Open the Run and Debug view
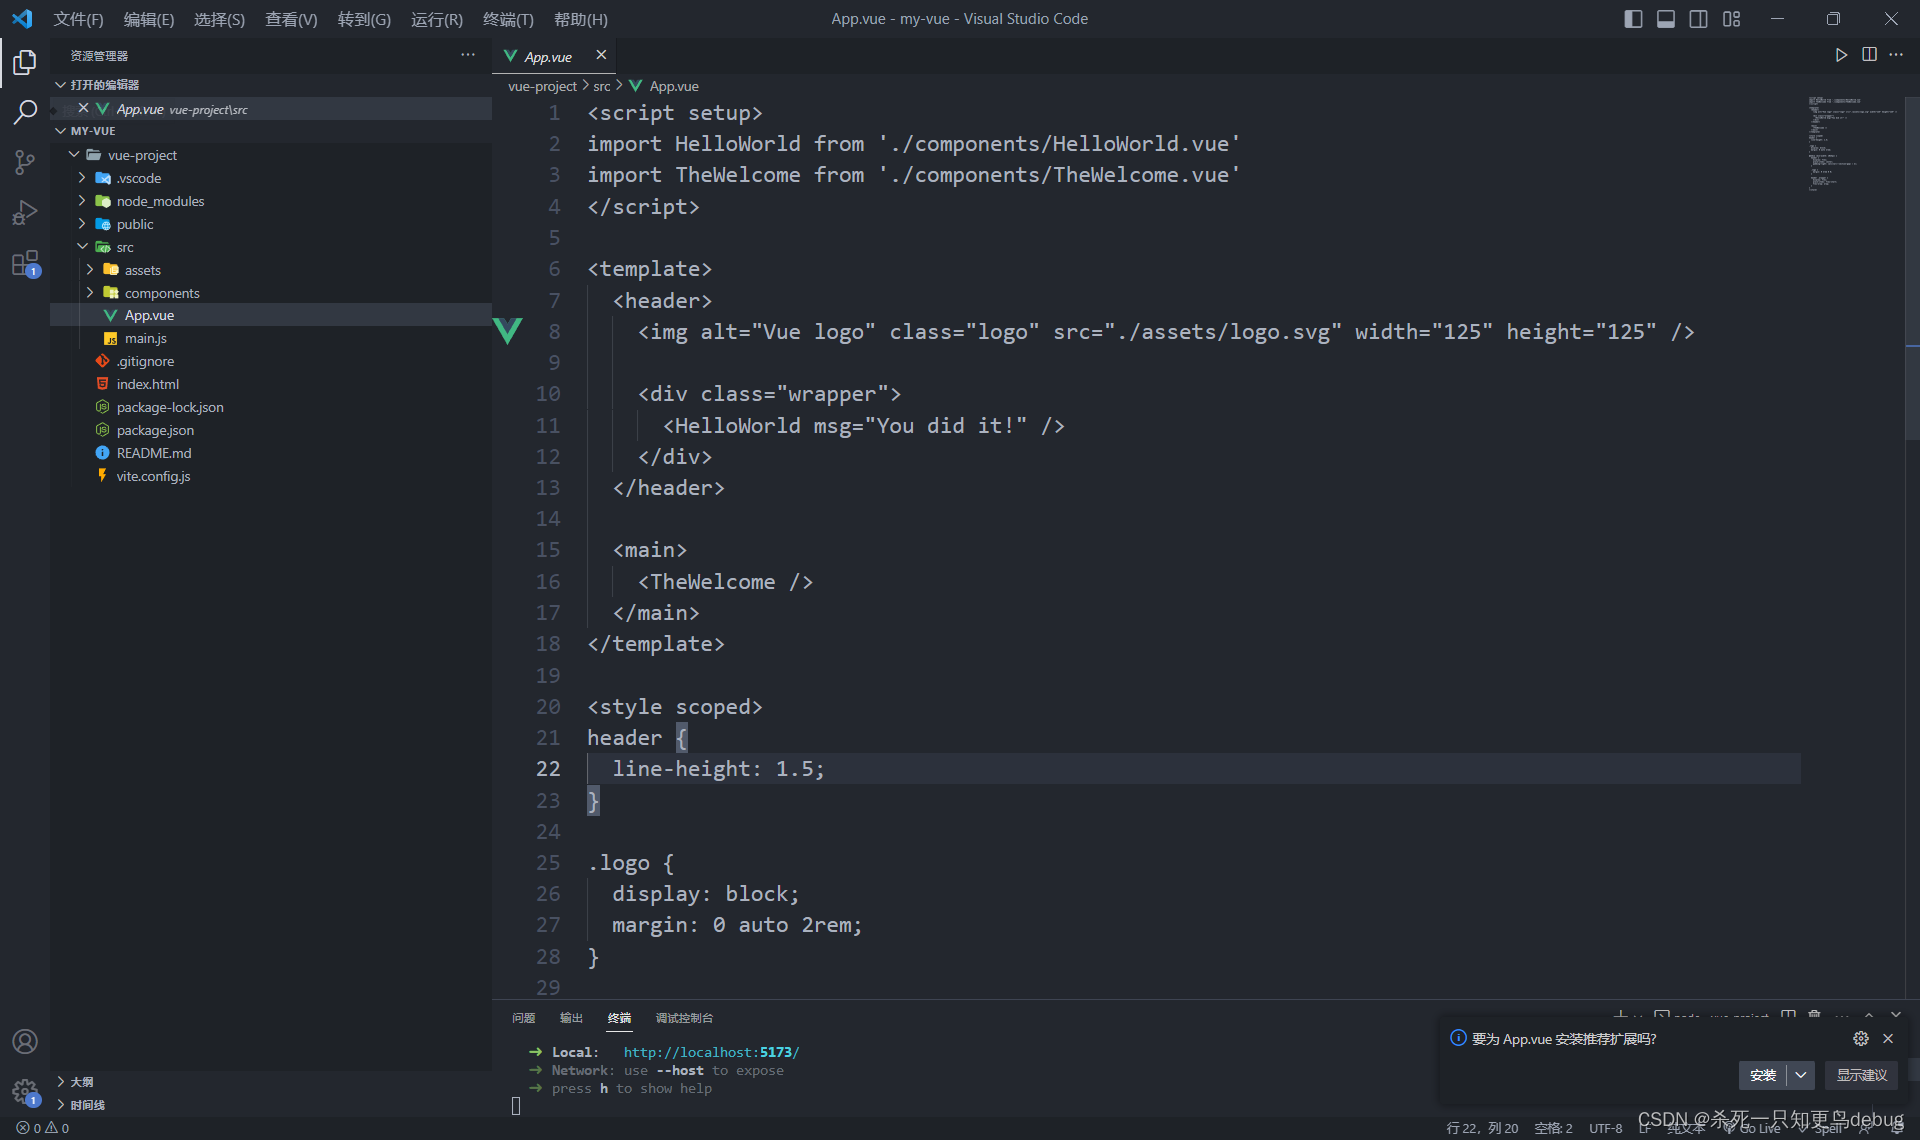The width and height of the screenshot is (1920, 1140). [24, 212]
